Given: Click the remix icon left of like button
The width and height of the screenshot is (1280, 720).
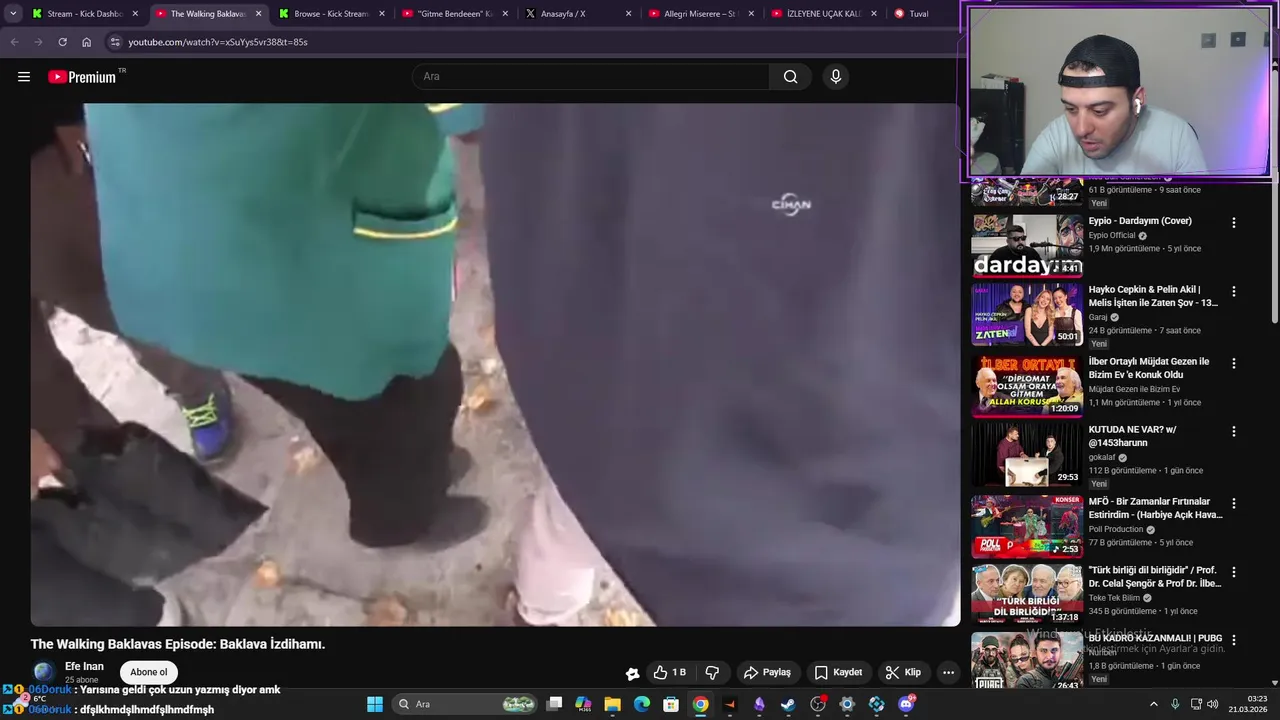Looking at the screenshot, I should (632, 673).
